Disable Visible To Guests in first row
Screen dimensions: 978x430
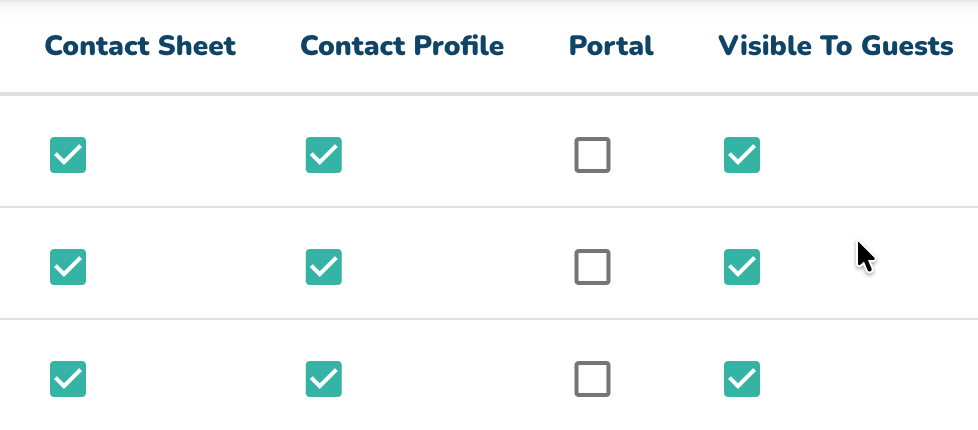coord(741,155)
